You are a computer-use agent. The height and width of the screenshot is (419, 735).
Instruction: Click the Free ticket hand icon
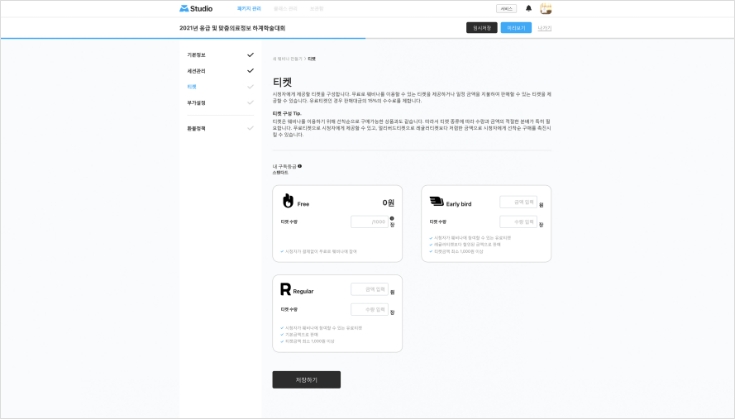[288, 201]
